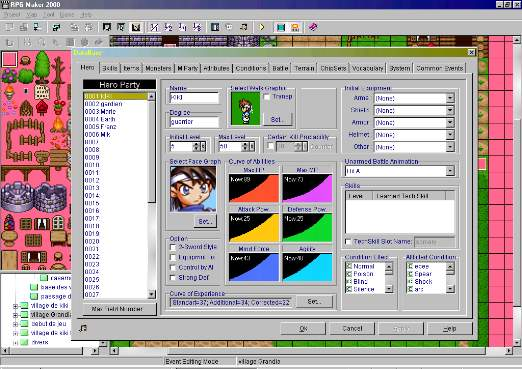Select hero 0003 Marie in the list
This screenshot has height=369, width=522.
point(115,111)
